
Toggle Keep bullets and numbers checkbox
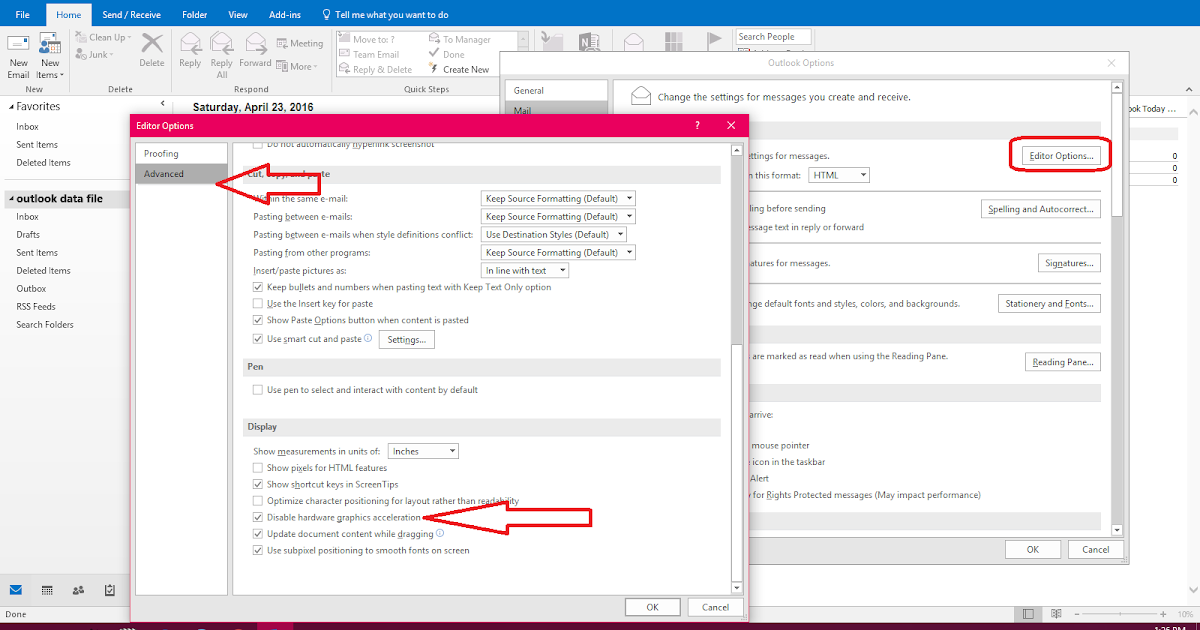[x=259, y=287]
